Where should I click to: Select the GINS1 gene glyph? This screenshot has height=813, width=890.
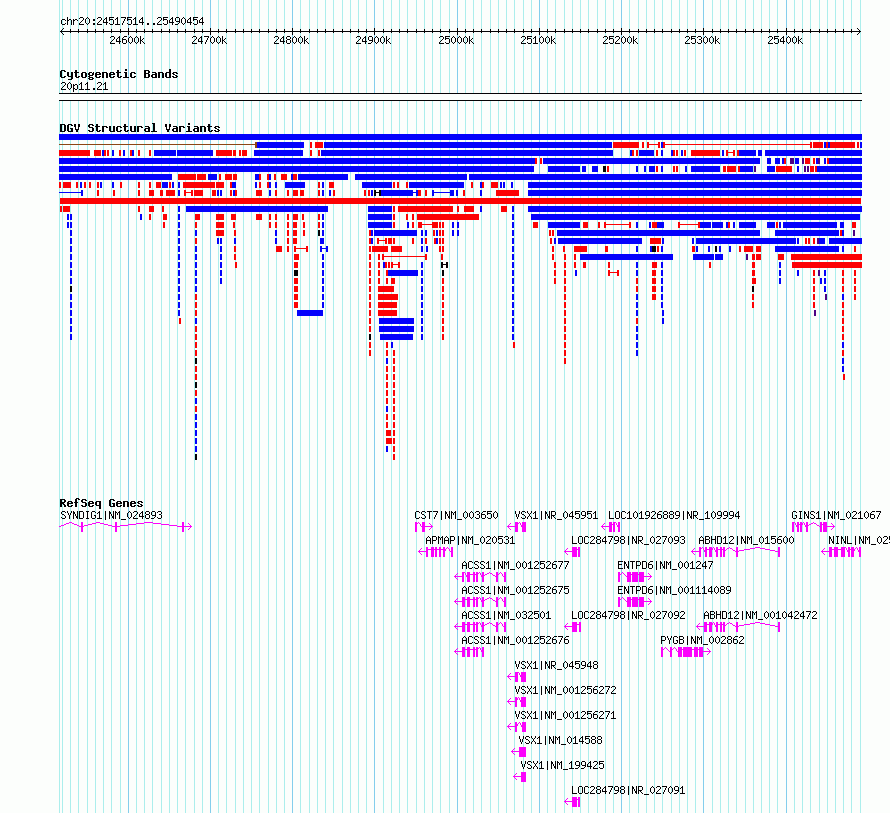tap(813, 527)
